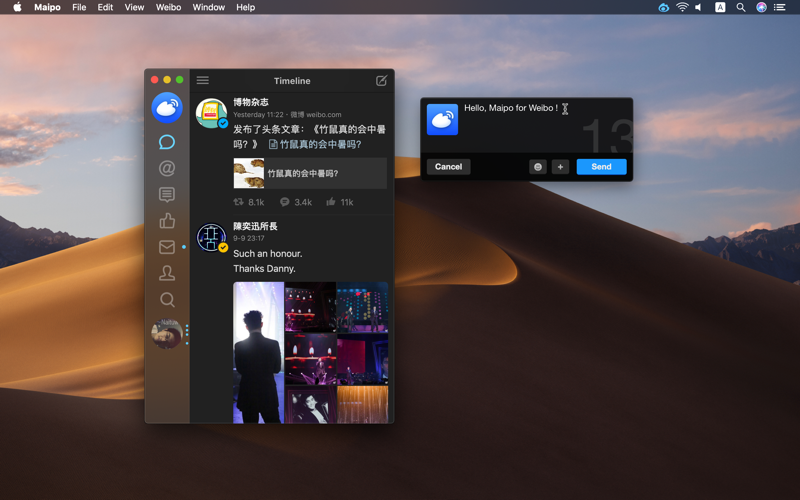Open the Maipo menu in menu bar
Viewport: 800px width, 500px height.
click(47, 7)
